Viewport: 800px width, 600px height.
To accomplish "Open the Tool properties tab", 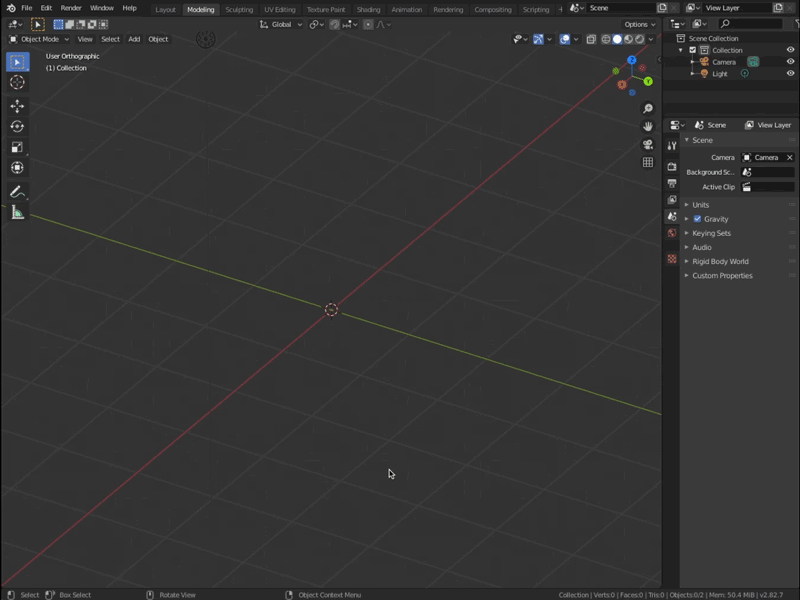I will coord(672,146).
